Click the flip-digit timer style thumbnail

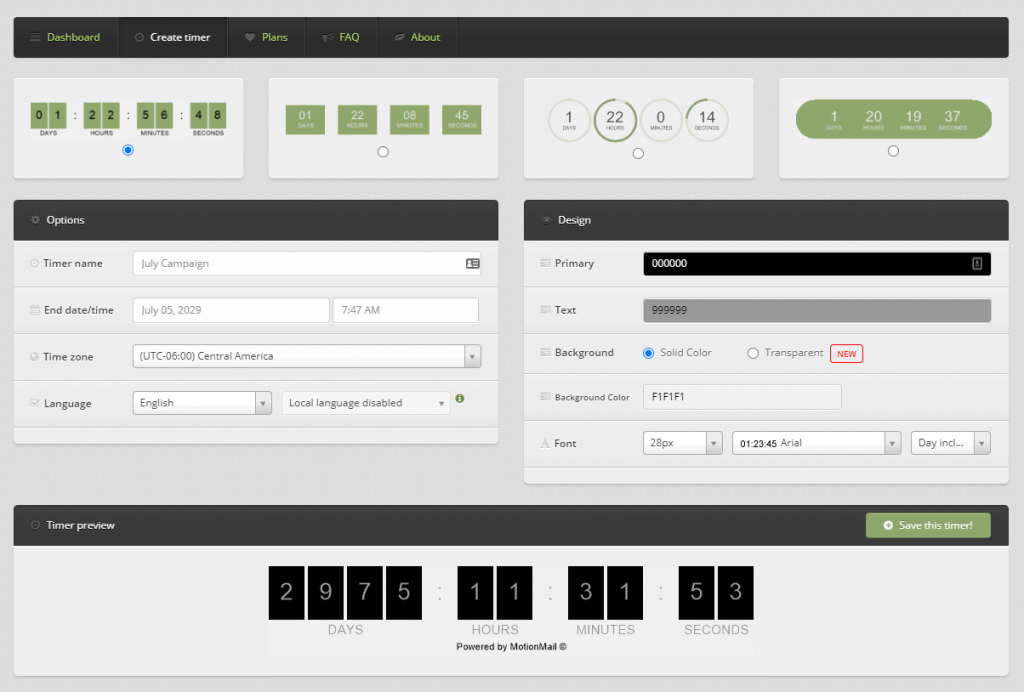coord(128,119)
